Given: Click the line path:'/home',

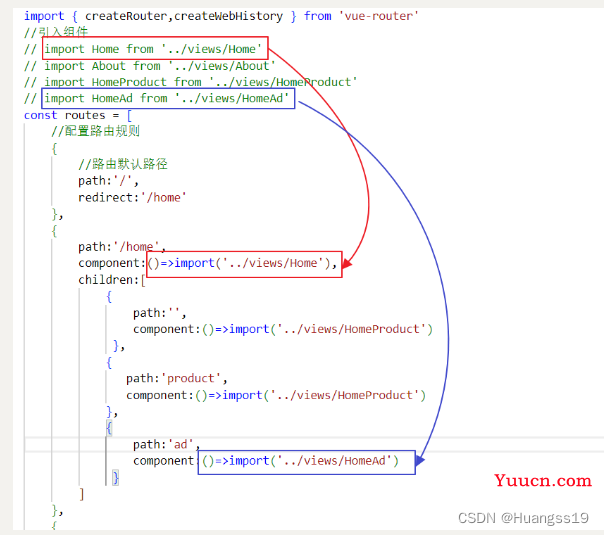Looking at the screenshot, I should [x=122, y=247].
